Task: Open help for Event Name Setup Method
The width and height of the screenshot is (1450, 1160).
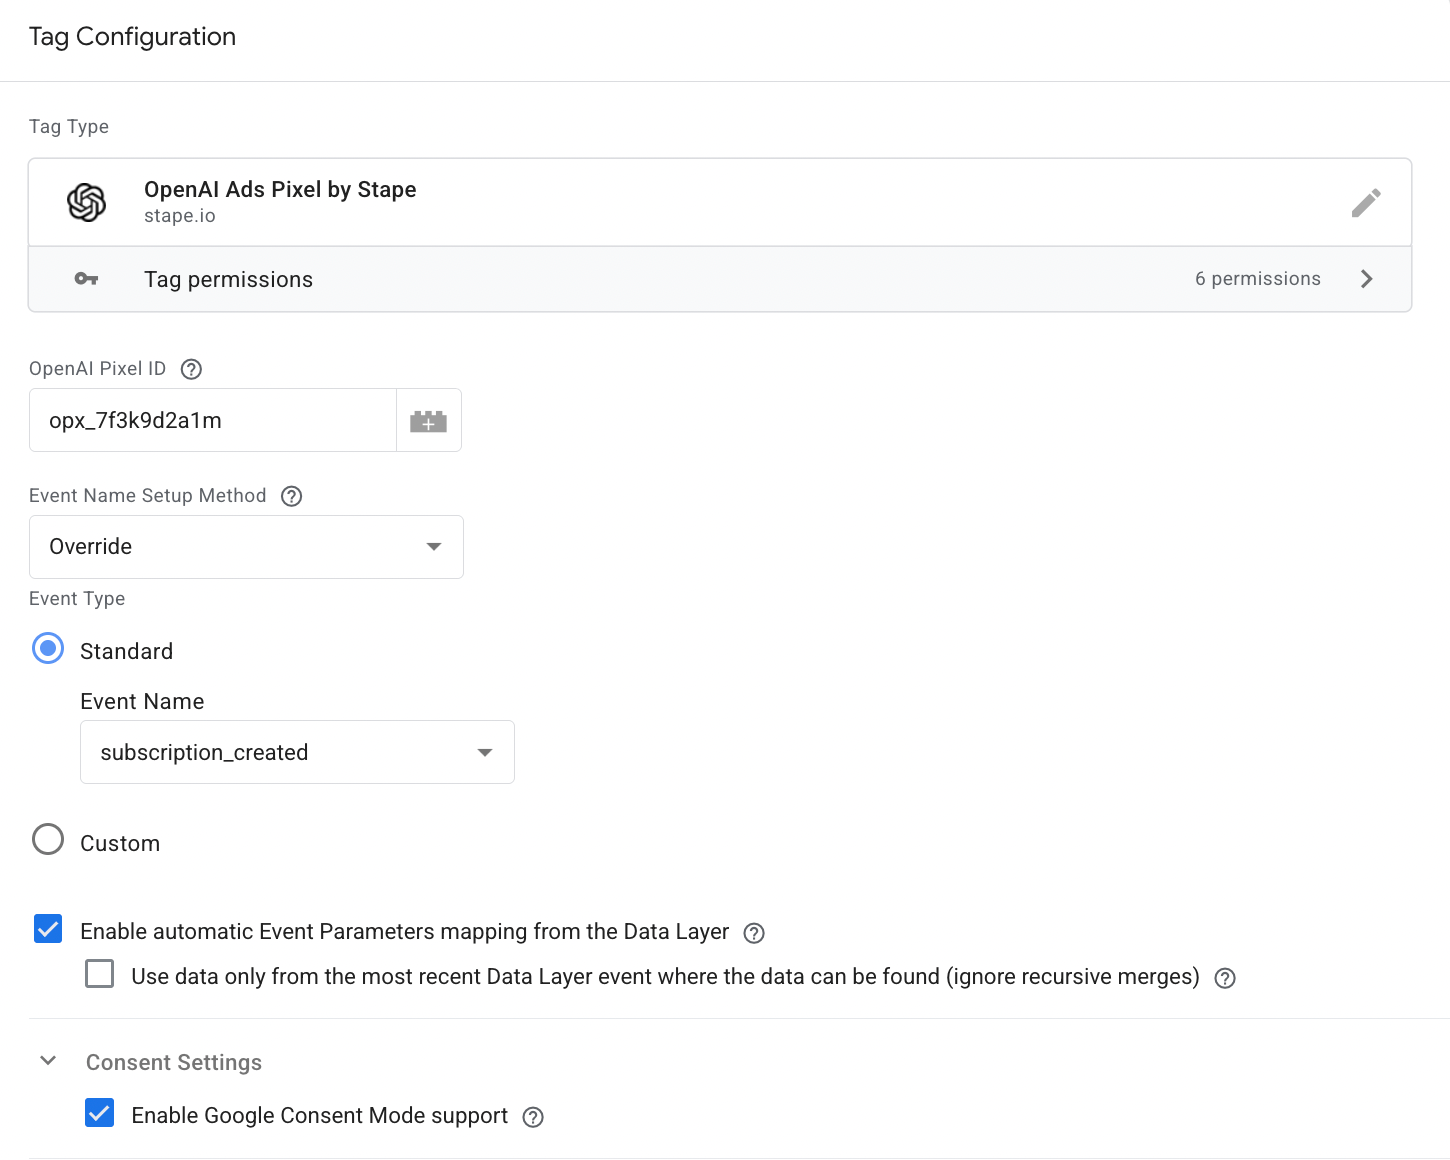Action: 292,496
